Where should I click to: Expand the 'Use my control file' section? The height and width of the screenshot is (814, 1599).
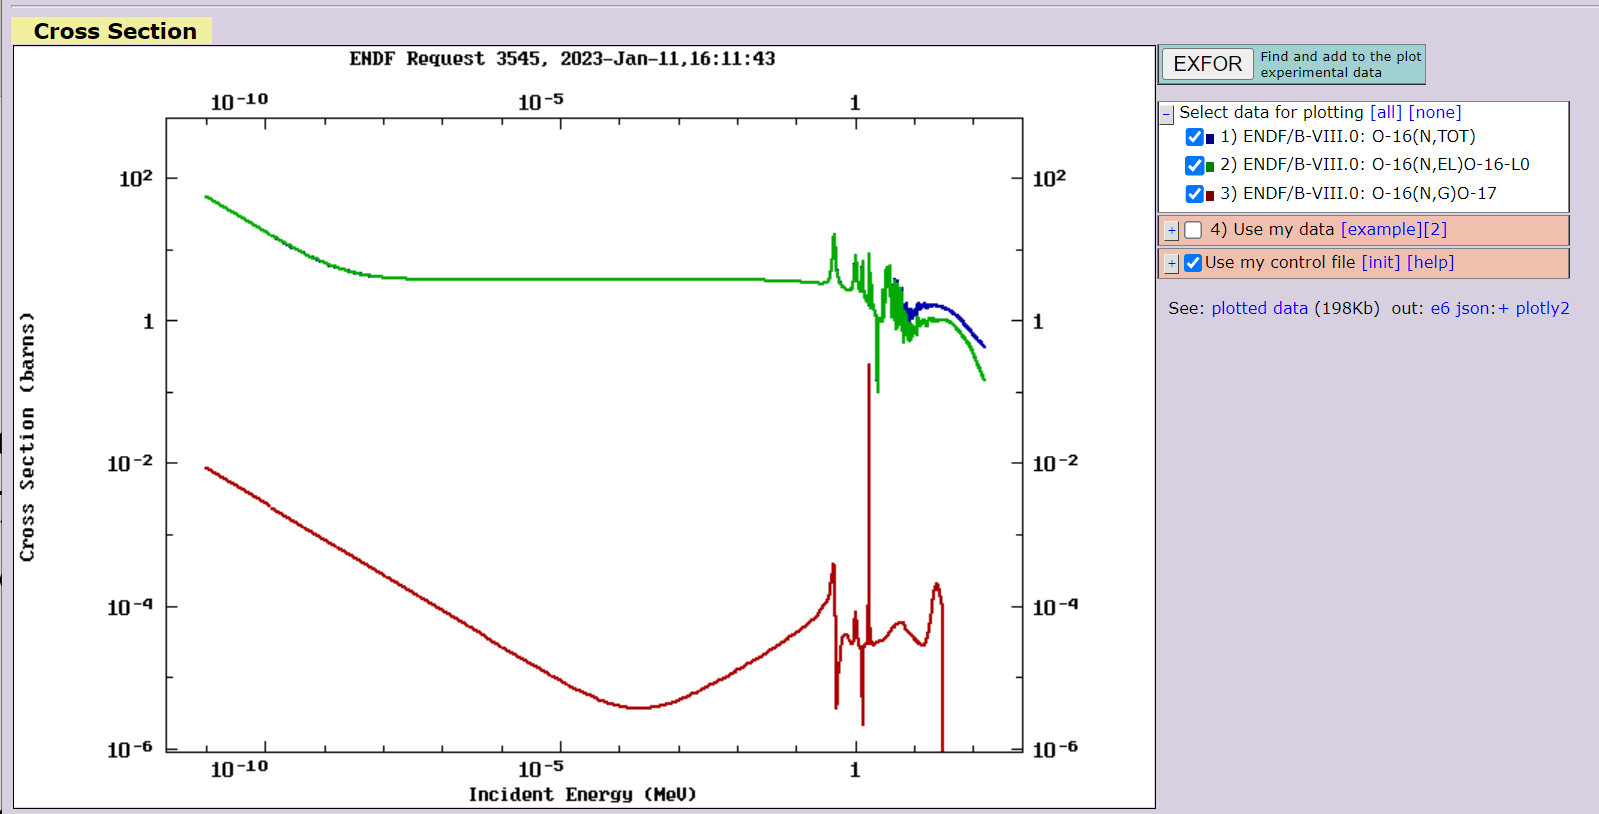point(1172,264)
